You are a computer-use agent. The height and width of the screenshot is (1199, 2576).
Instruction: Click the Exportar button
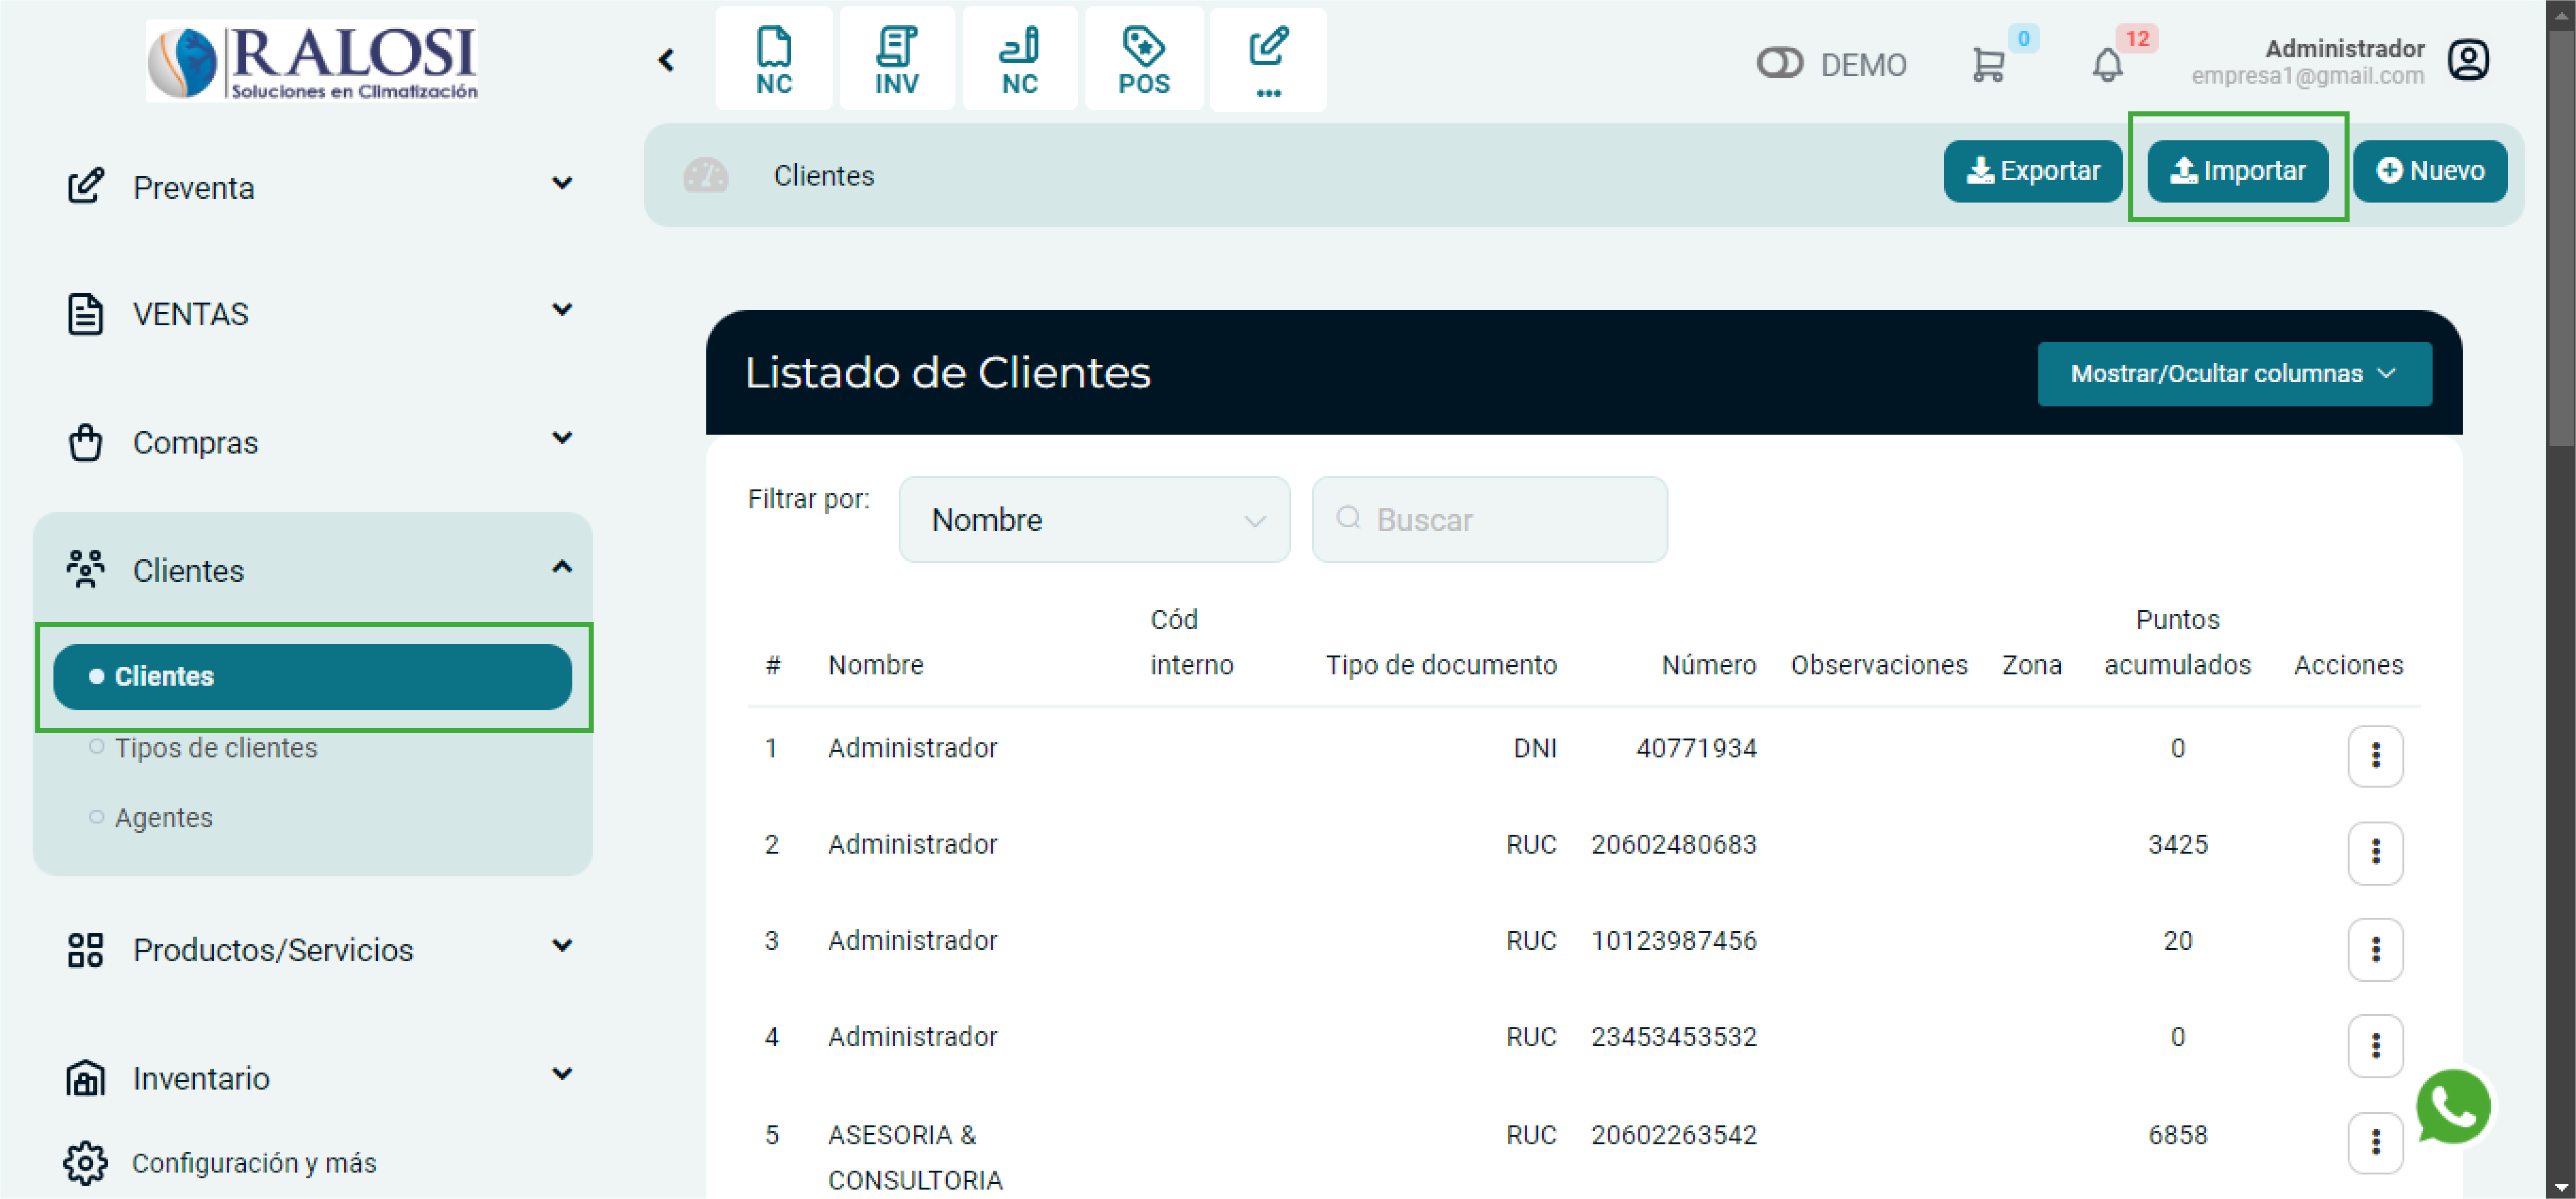pos(2032,171)
